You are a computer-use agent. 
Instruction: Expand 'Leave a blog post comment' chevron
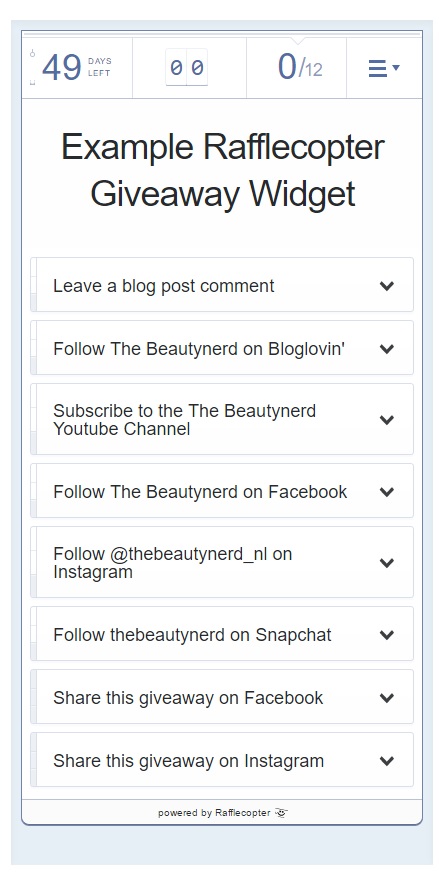click(x=386, y=286)
